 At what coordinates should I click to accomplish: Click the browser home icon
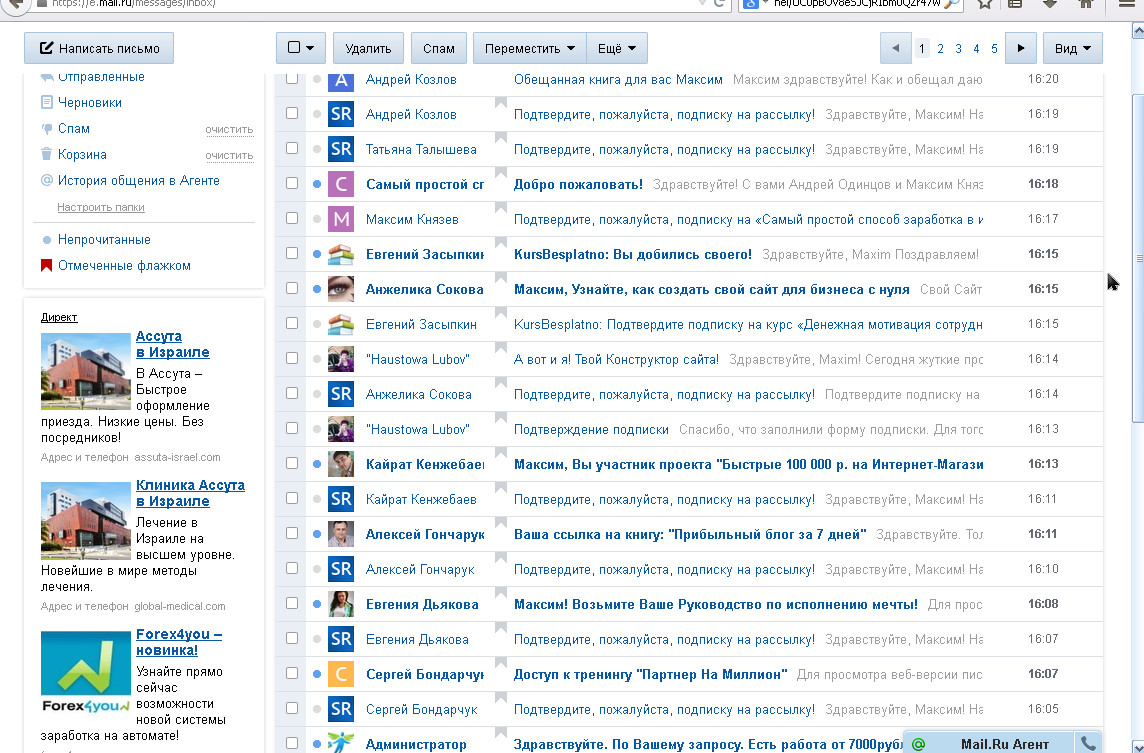pos(1085,4)
